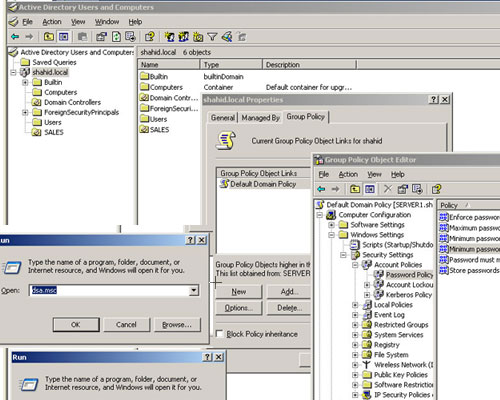This screenshot has width=500, height=400.
Task: Click Help icon in Group Policy Editor toolbar
Action: point(437,189)
